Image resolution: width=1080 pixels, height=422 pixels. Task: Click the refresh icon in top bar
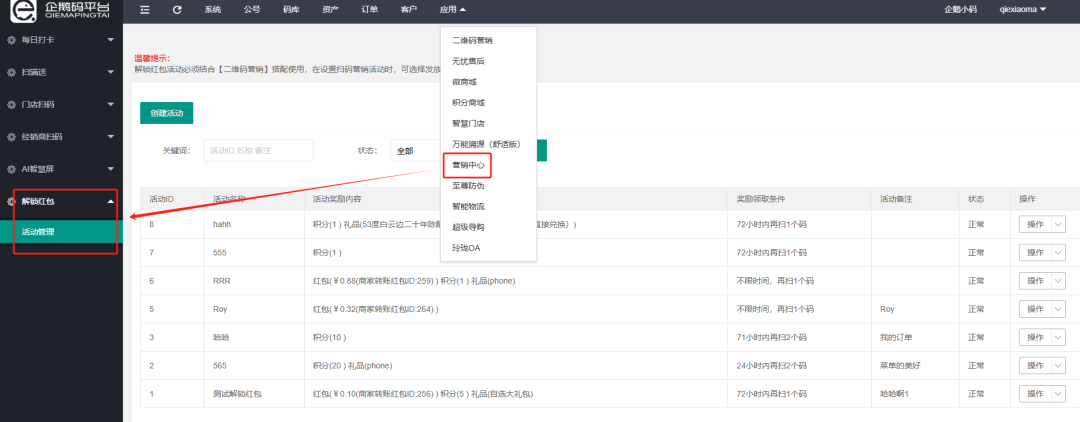(x=177, y=10)
